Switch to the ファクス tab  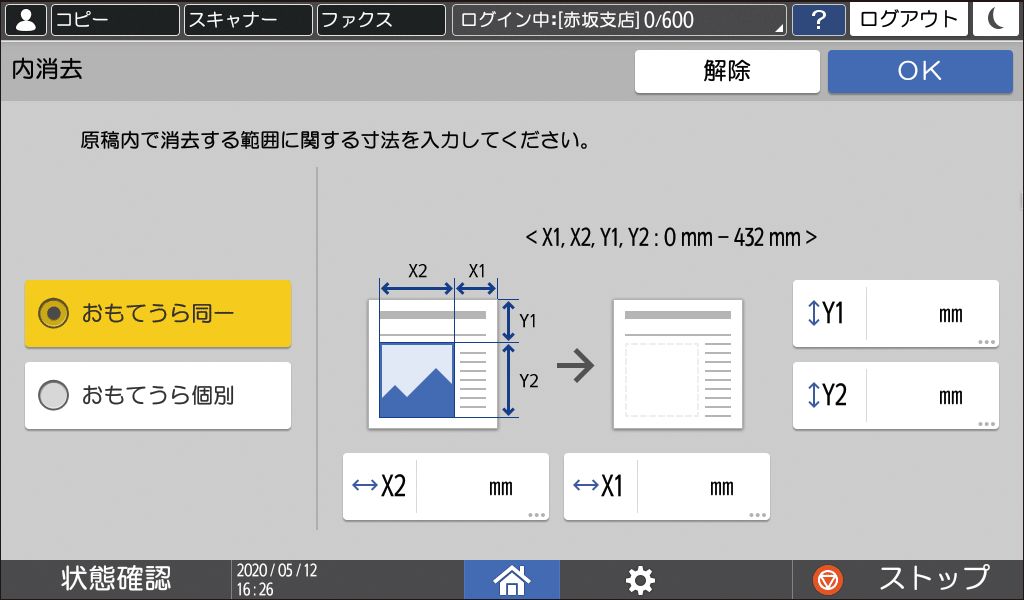(380, 19)
